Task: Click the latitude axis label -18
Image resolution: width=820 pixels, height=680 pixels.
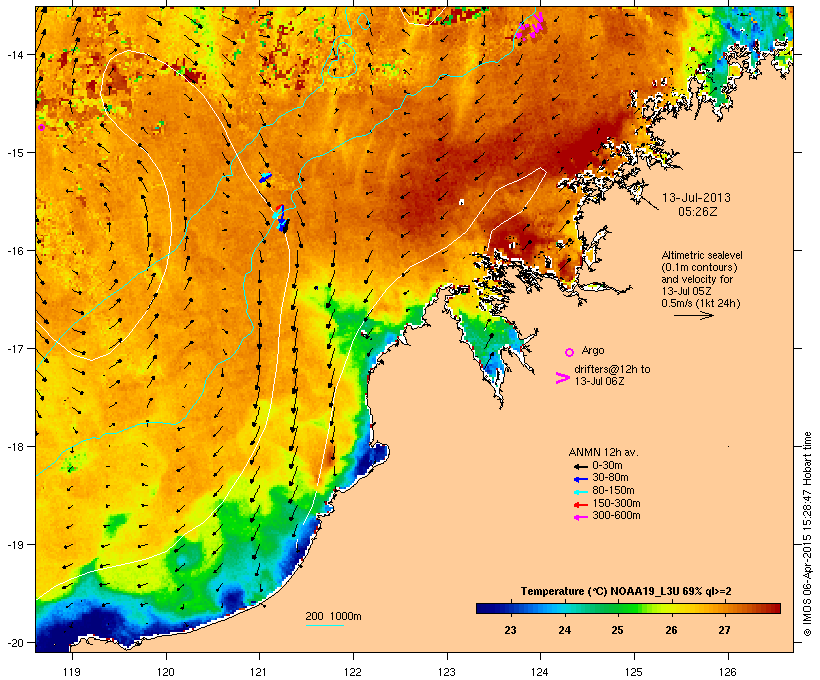Action: [15, 447]
